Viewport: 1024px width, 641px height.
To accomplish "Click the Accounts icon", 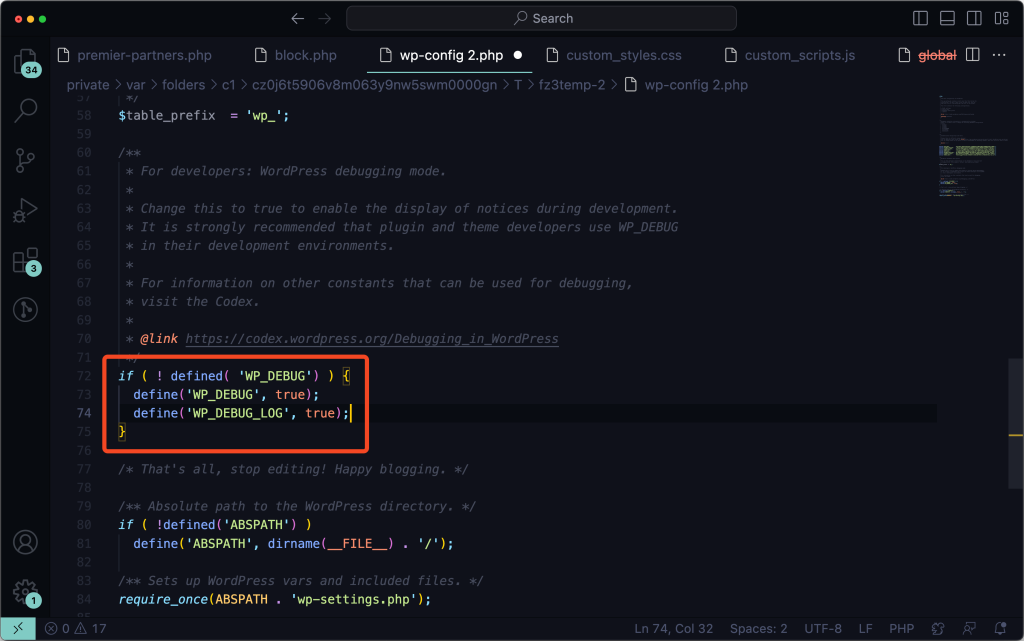I will click(x=25, y=543).
